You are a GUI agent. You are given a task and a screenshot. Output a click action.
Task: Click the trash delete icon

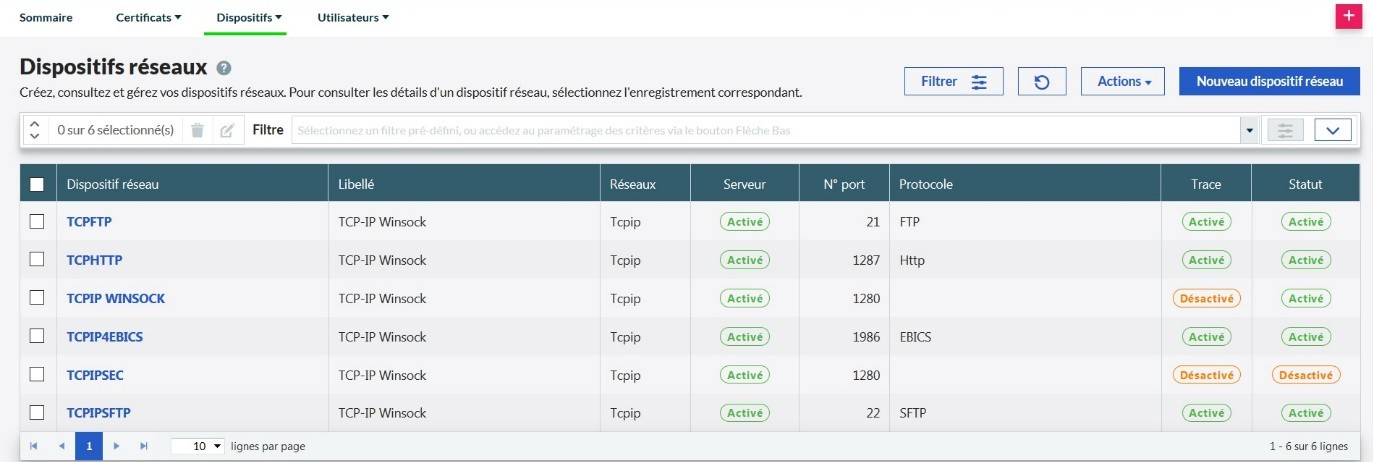coord(198,130)
